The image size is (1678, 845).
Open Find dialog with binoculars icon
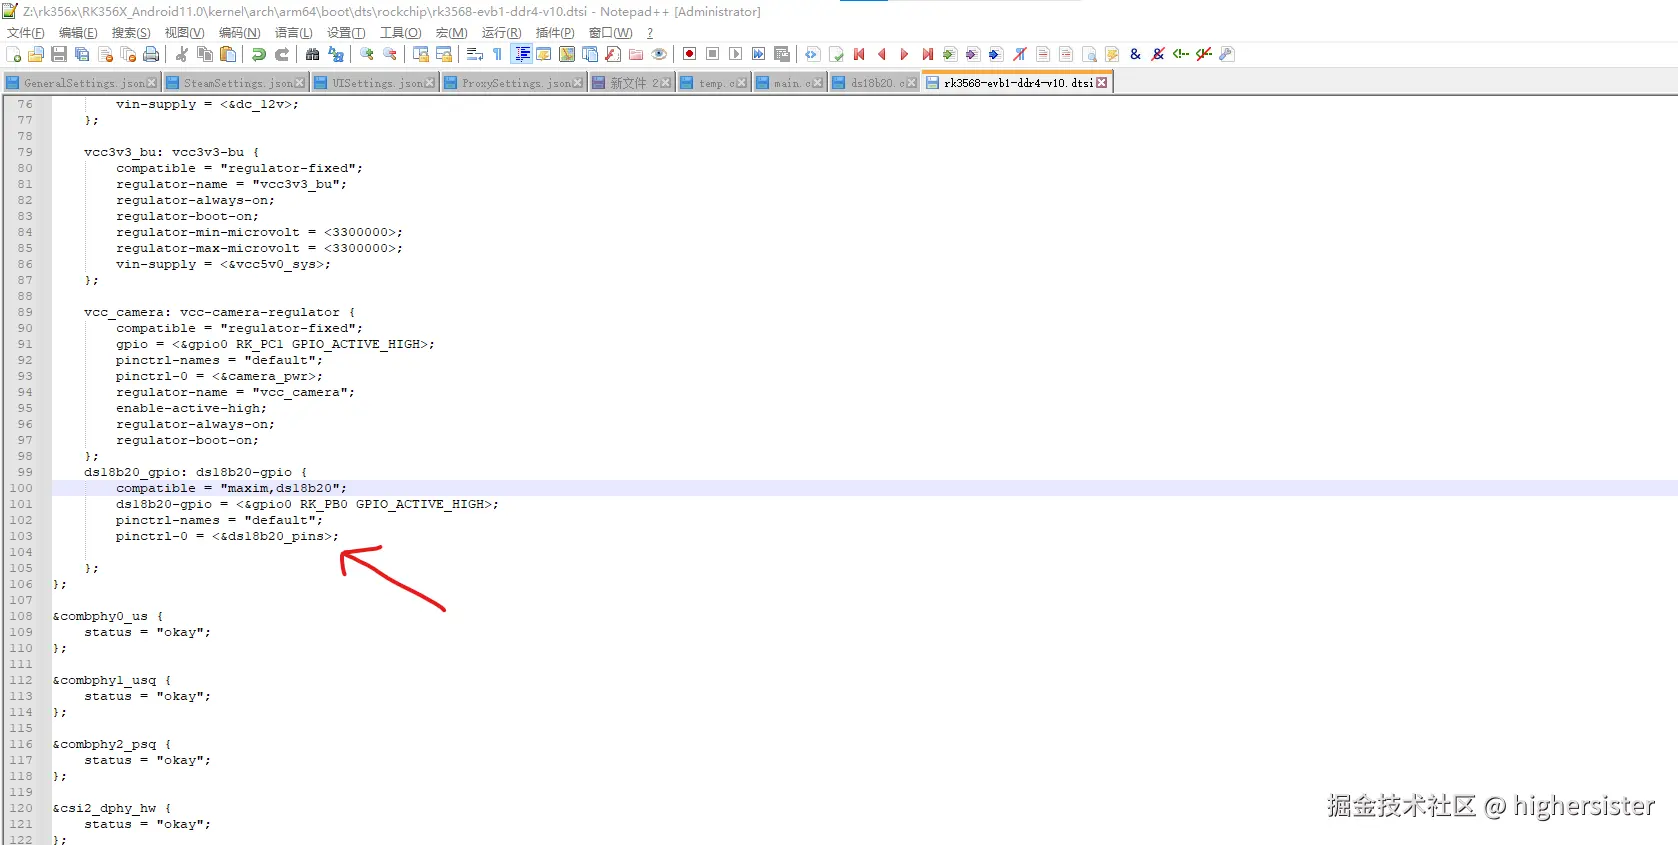(313, 54)
